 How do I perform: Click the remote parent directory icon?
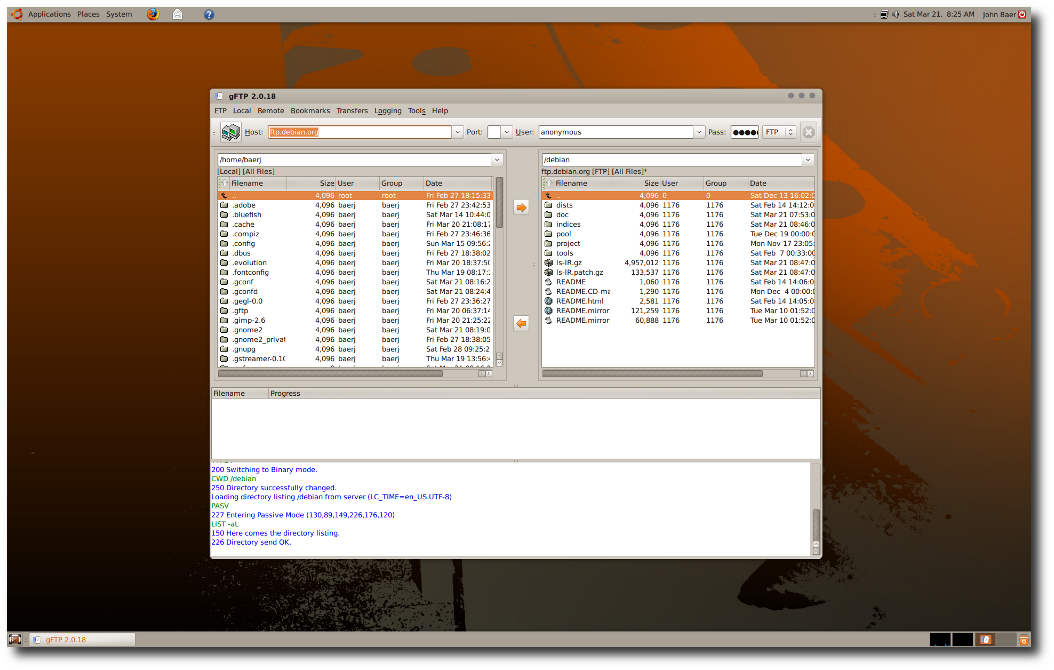click(x=549, y=196)
